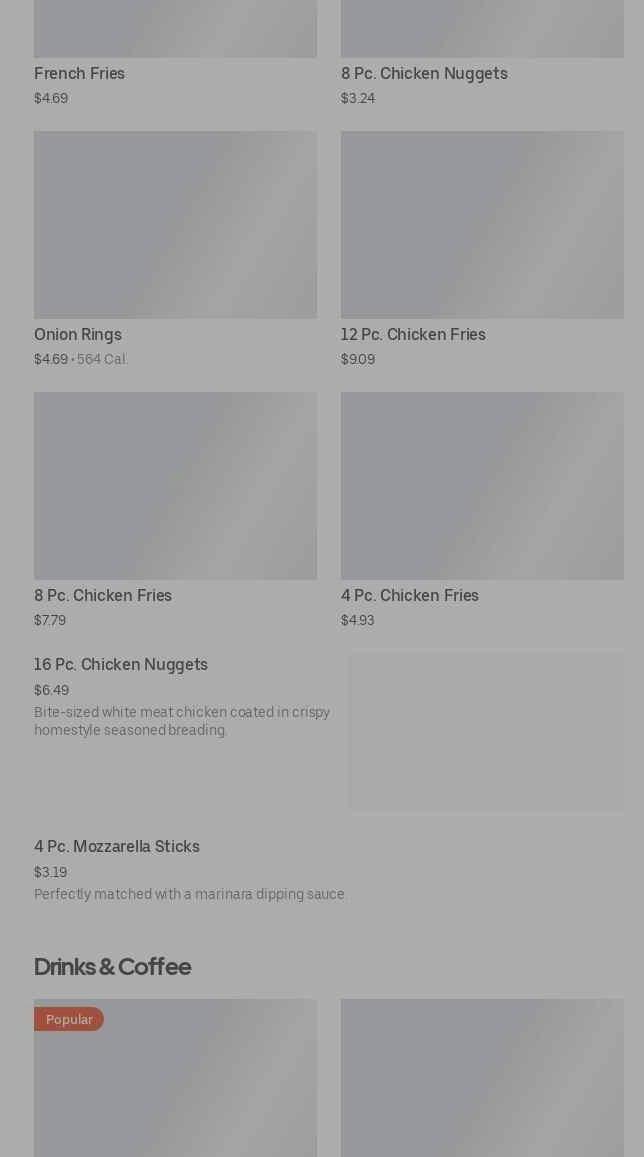Open the French Fries item title
Viewport: 644px width, 1157px height.
79,74
